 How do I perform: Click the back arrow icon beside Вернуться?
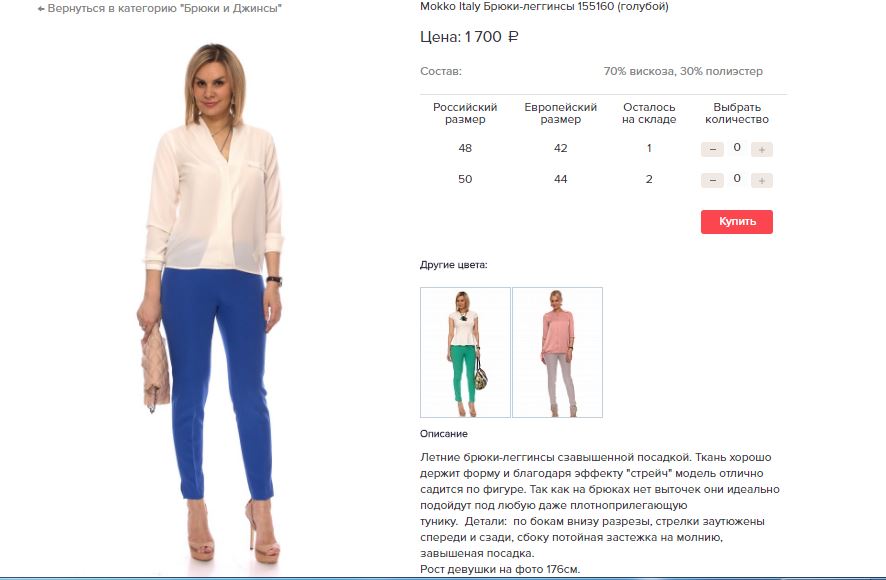click(41, 9)
